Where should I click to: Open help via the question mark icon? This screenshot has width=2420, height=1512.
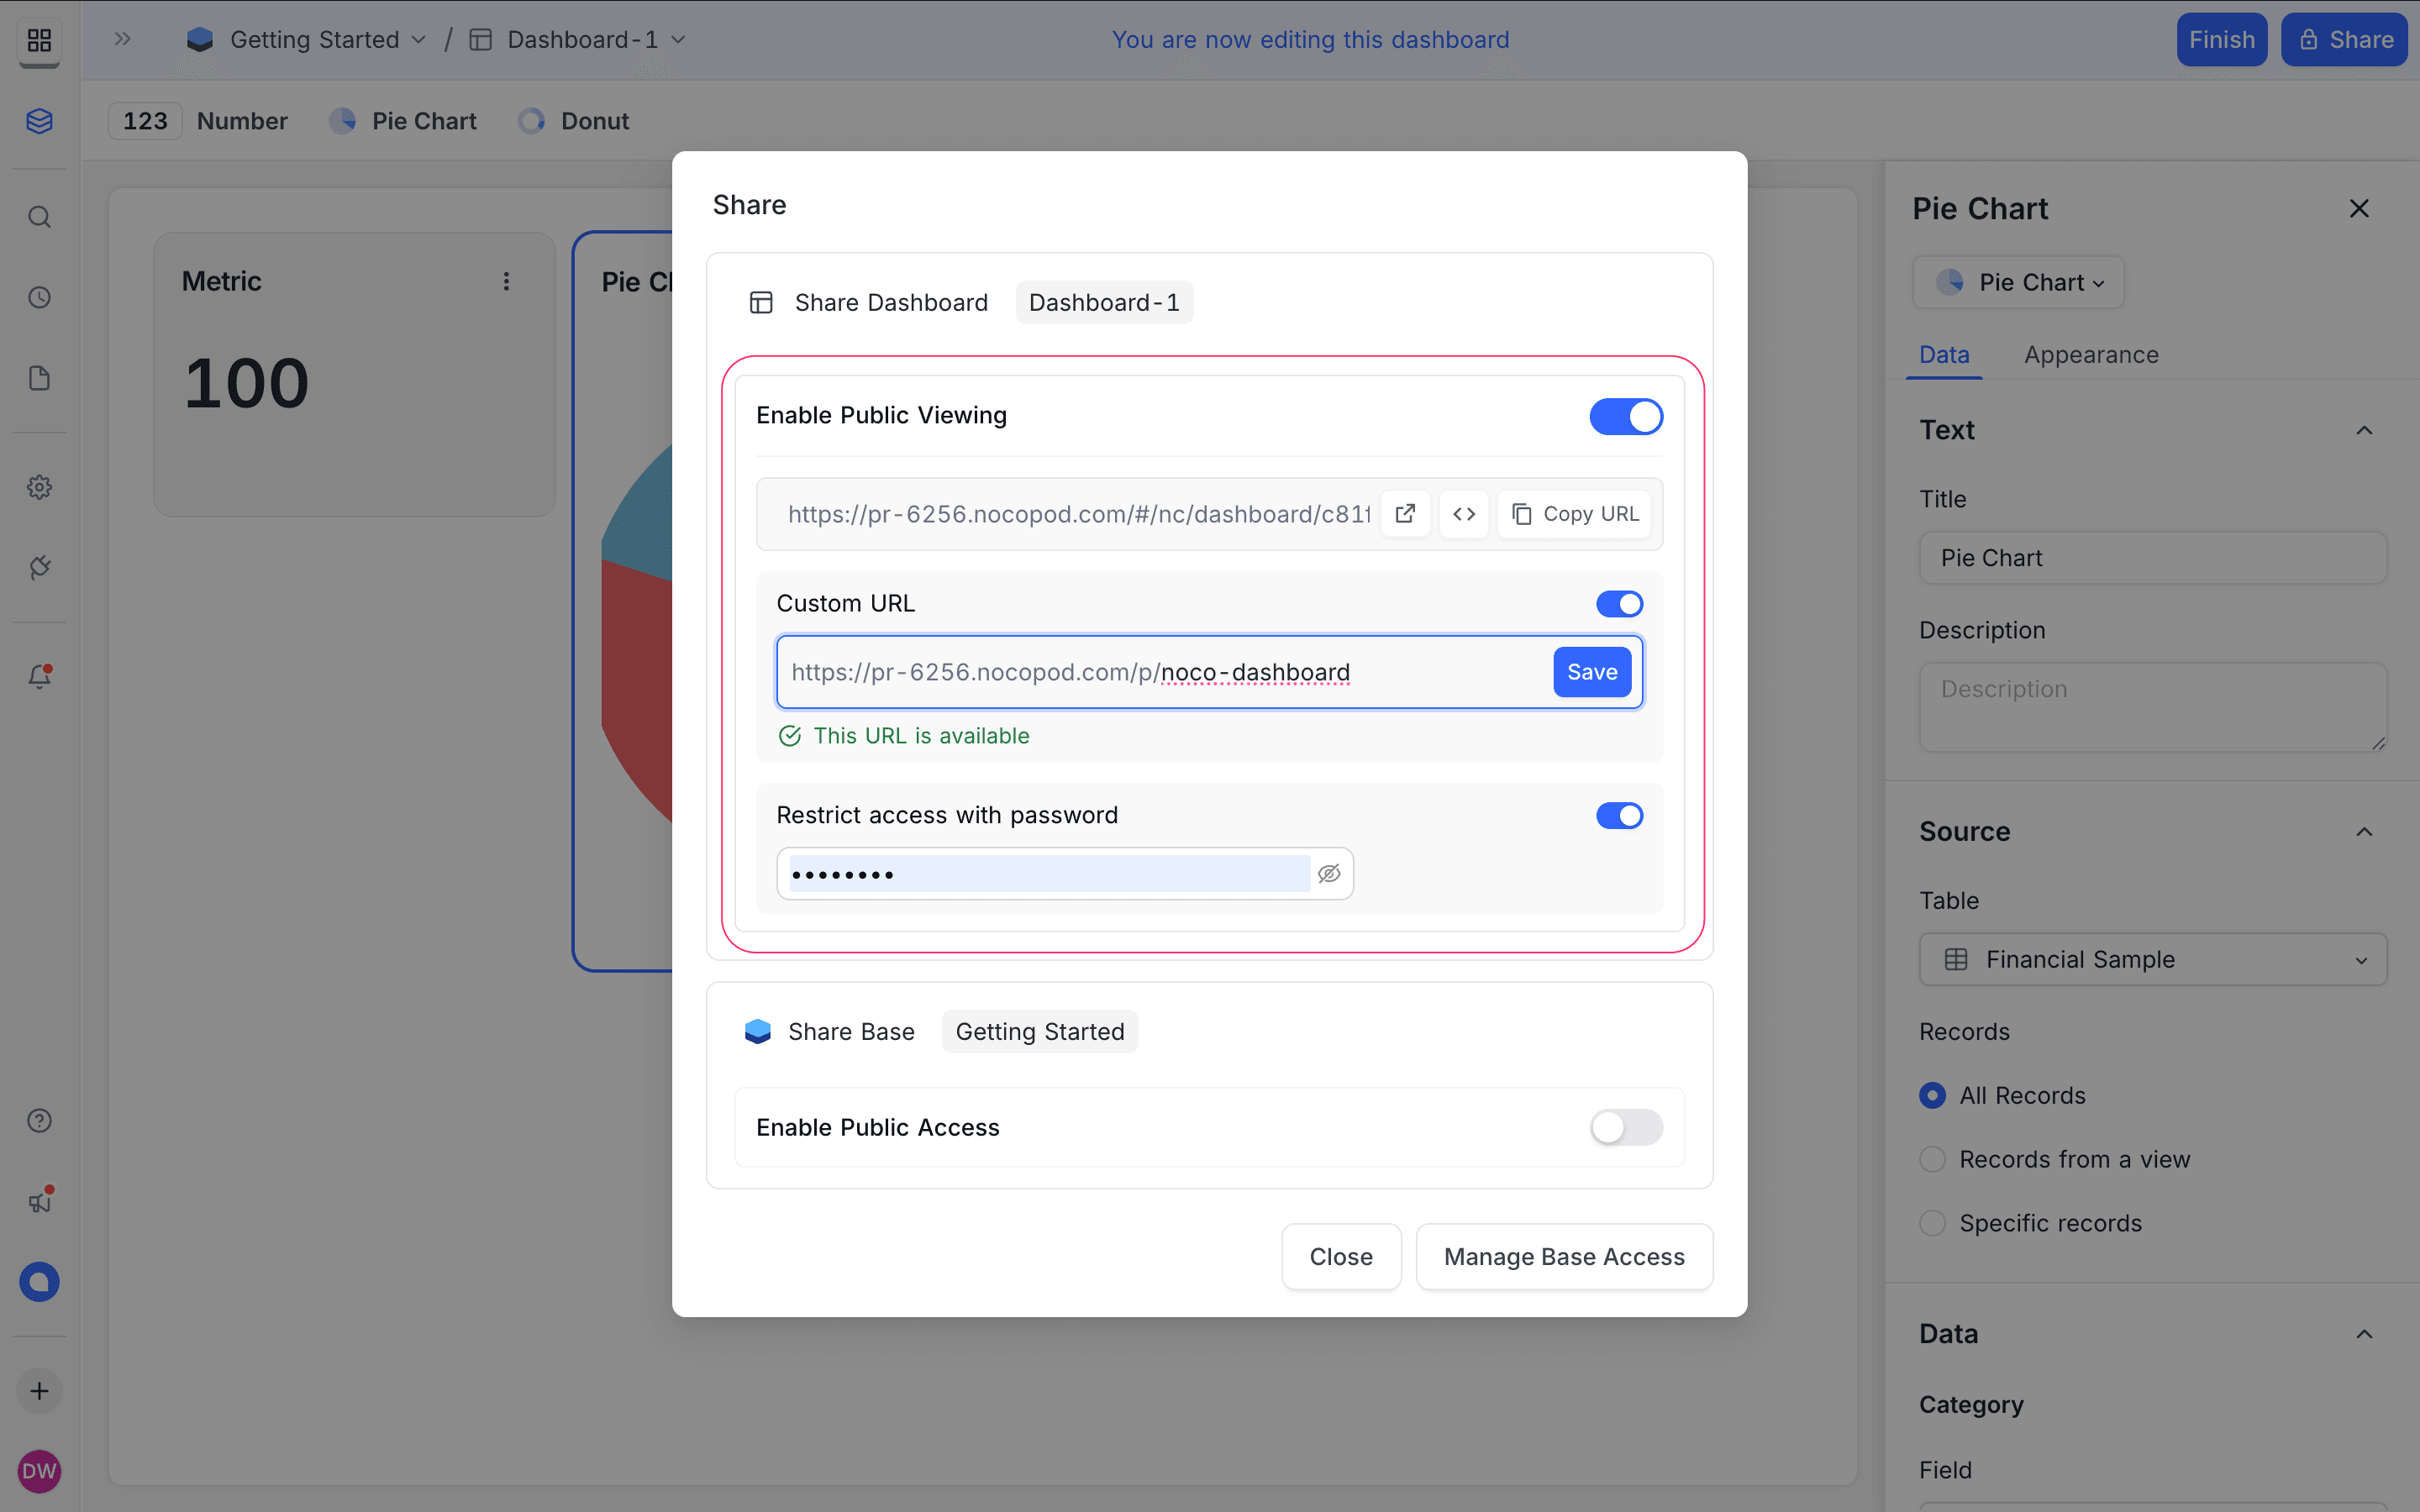point(39,1120)
